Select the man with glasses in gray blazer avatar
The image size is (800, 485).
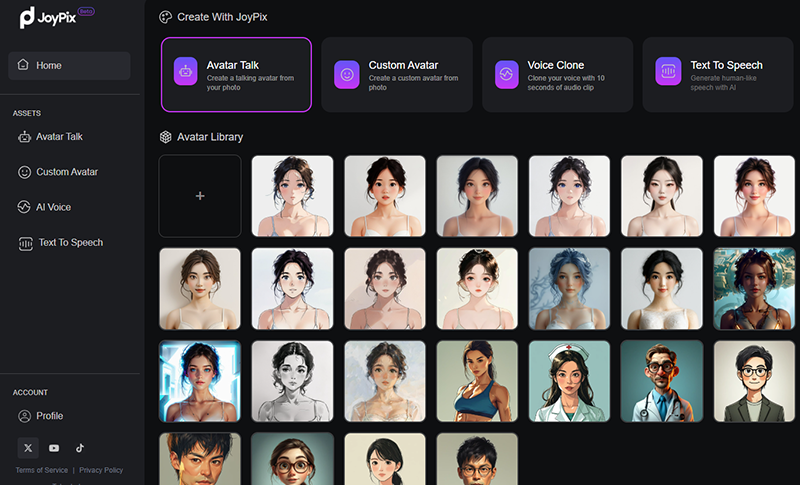tap(754, 381)
